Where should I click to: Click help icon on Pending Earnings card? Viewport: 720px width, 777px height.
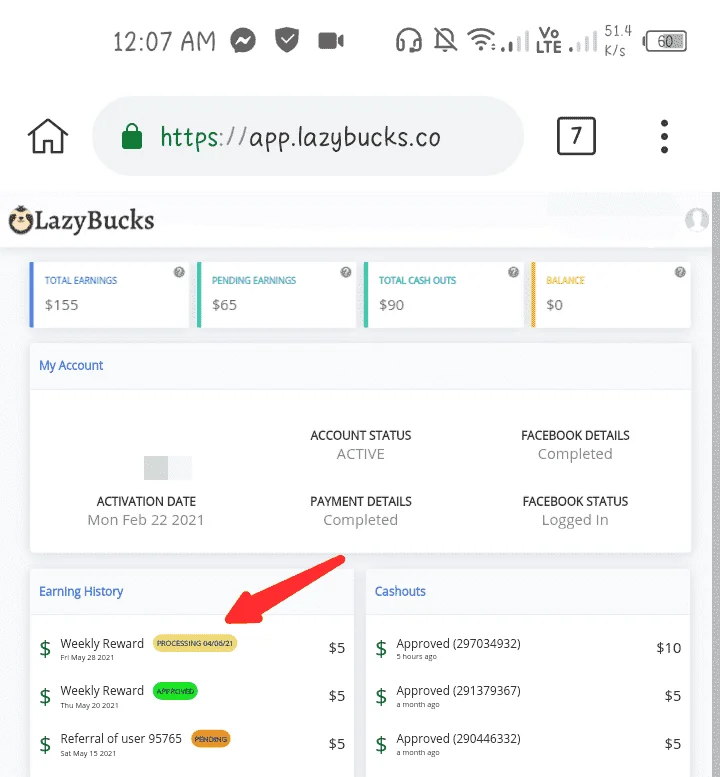tap(346, 272)
